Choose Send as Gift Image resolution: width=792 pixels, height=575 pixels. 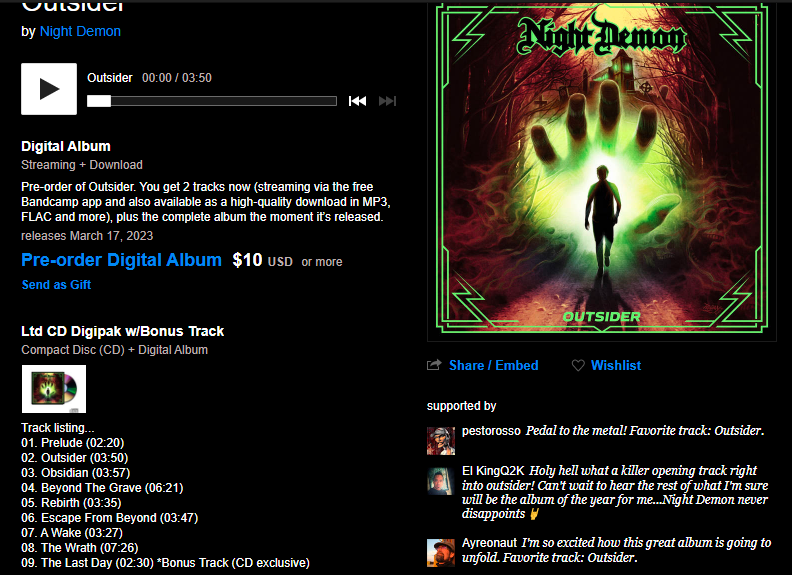pos(56,284)
